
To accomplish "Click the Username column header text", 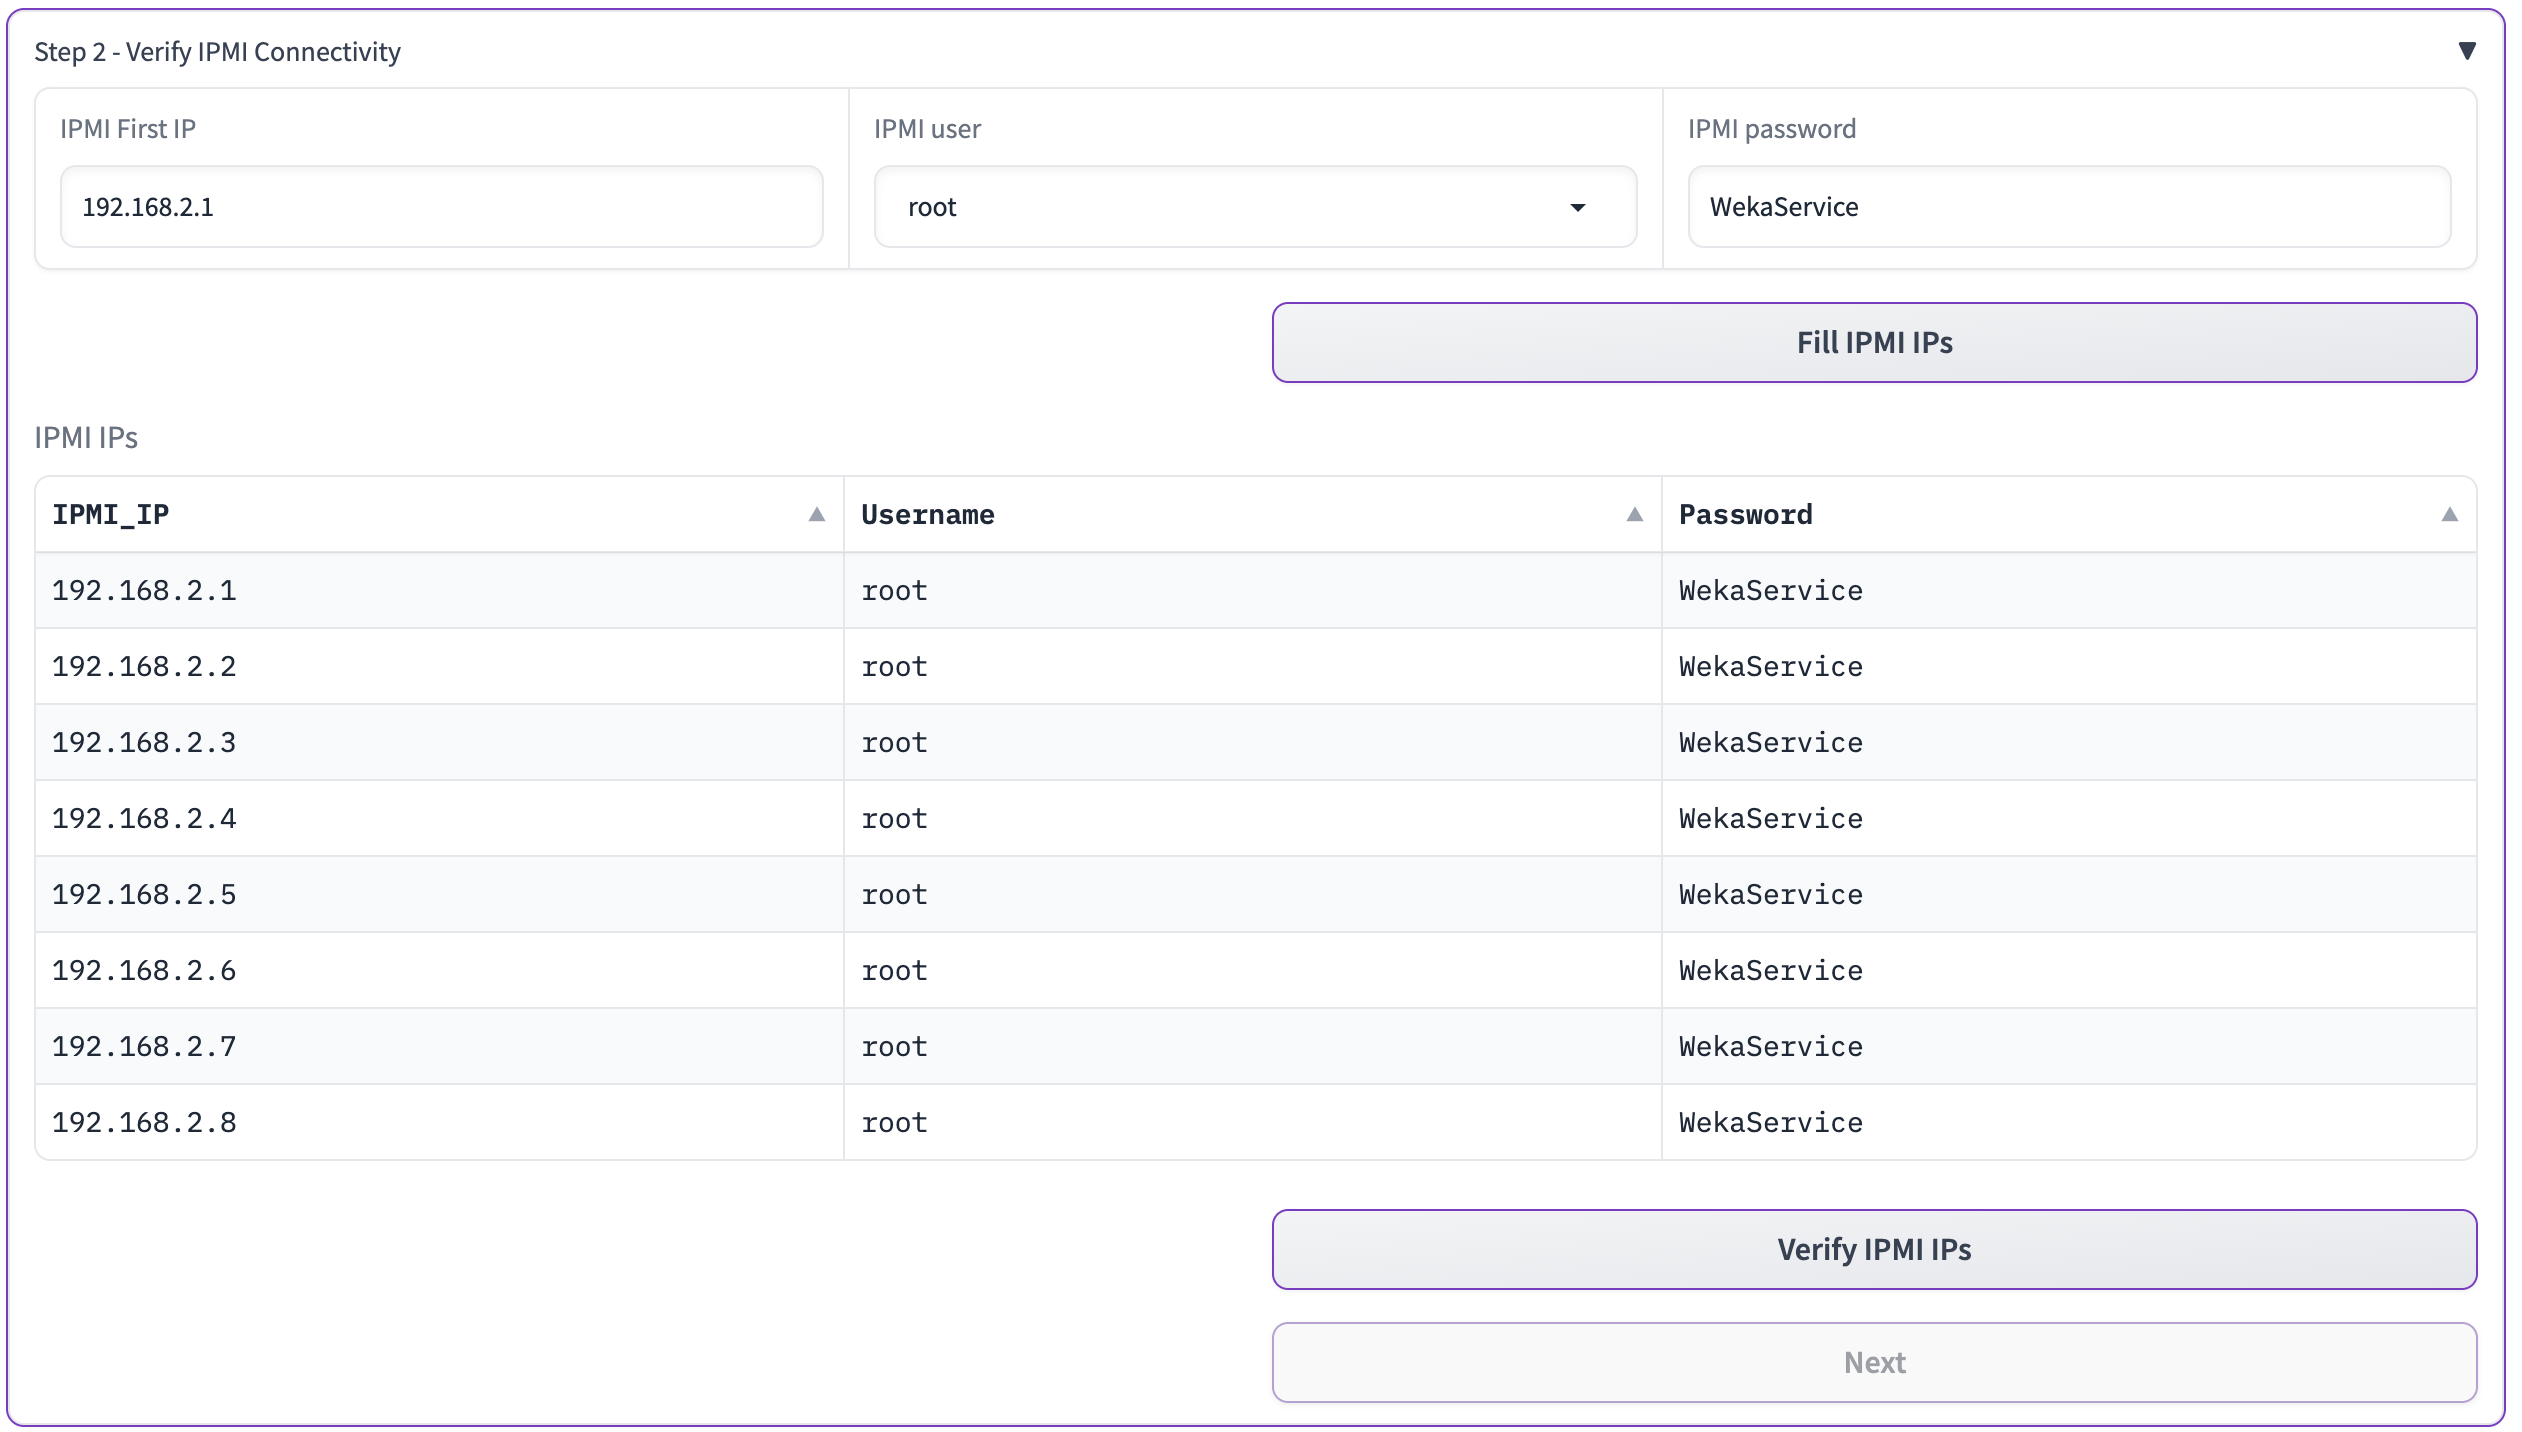I will coord(927,515).
